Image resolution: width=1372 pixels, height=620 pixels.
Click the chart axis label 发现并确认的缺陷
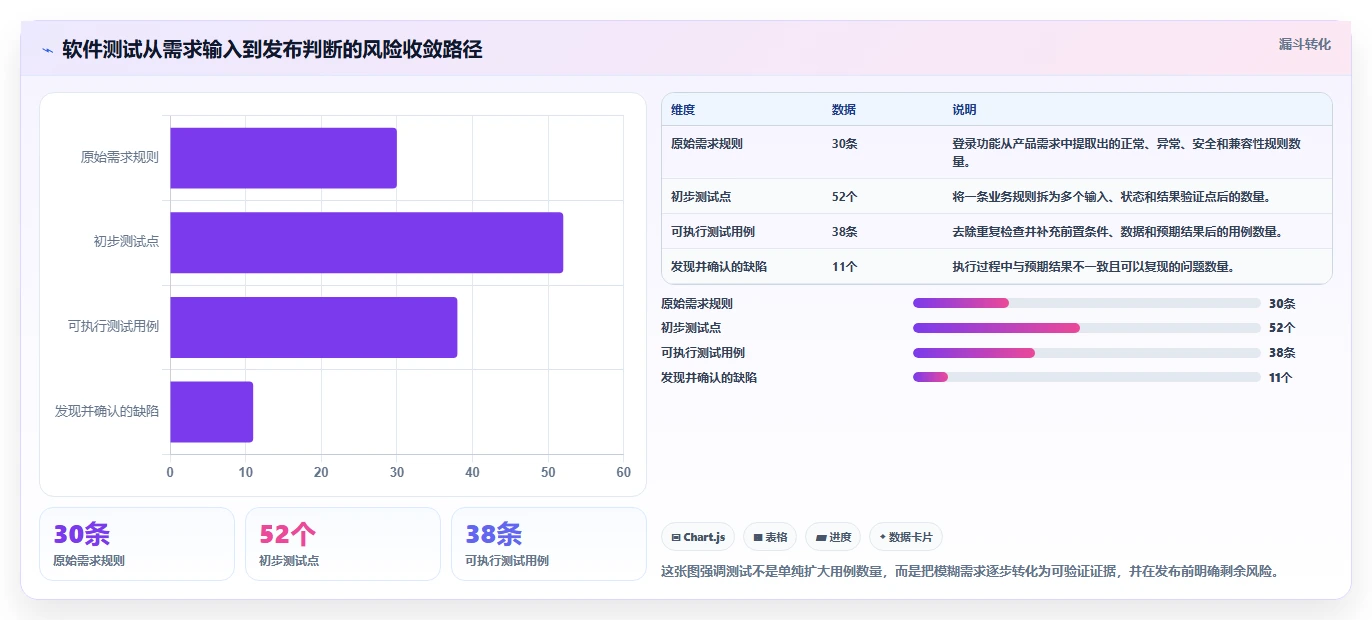coord(107,411)
